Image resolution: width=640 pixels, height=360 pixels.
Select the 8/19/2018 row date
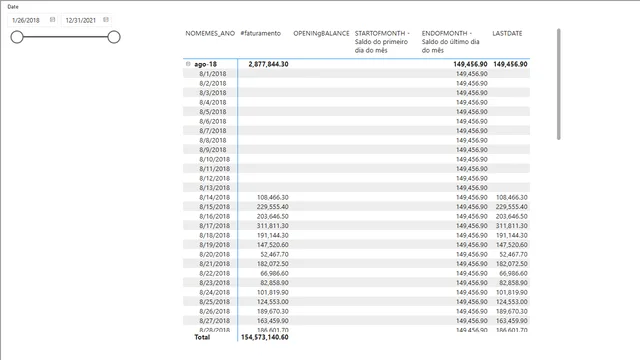pos(214,244)
